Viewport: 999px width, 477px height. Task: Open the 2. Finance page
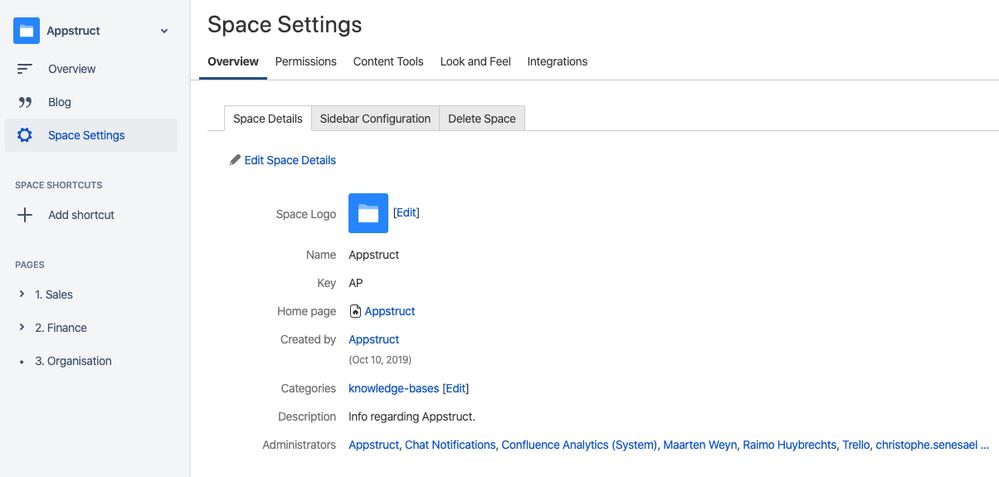61,327
